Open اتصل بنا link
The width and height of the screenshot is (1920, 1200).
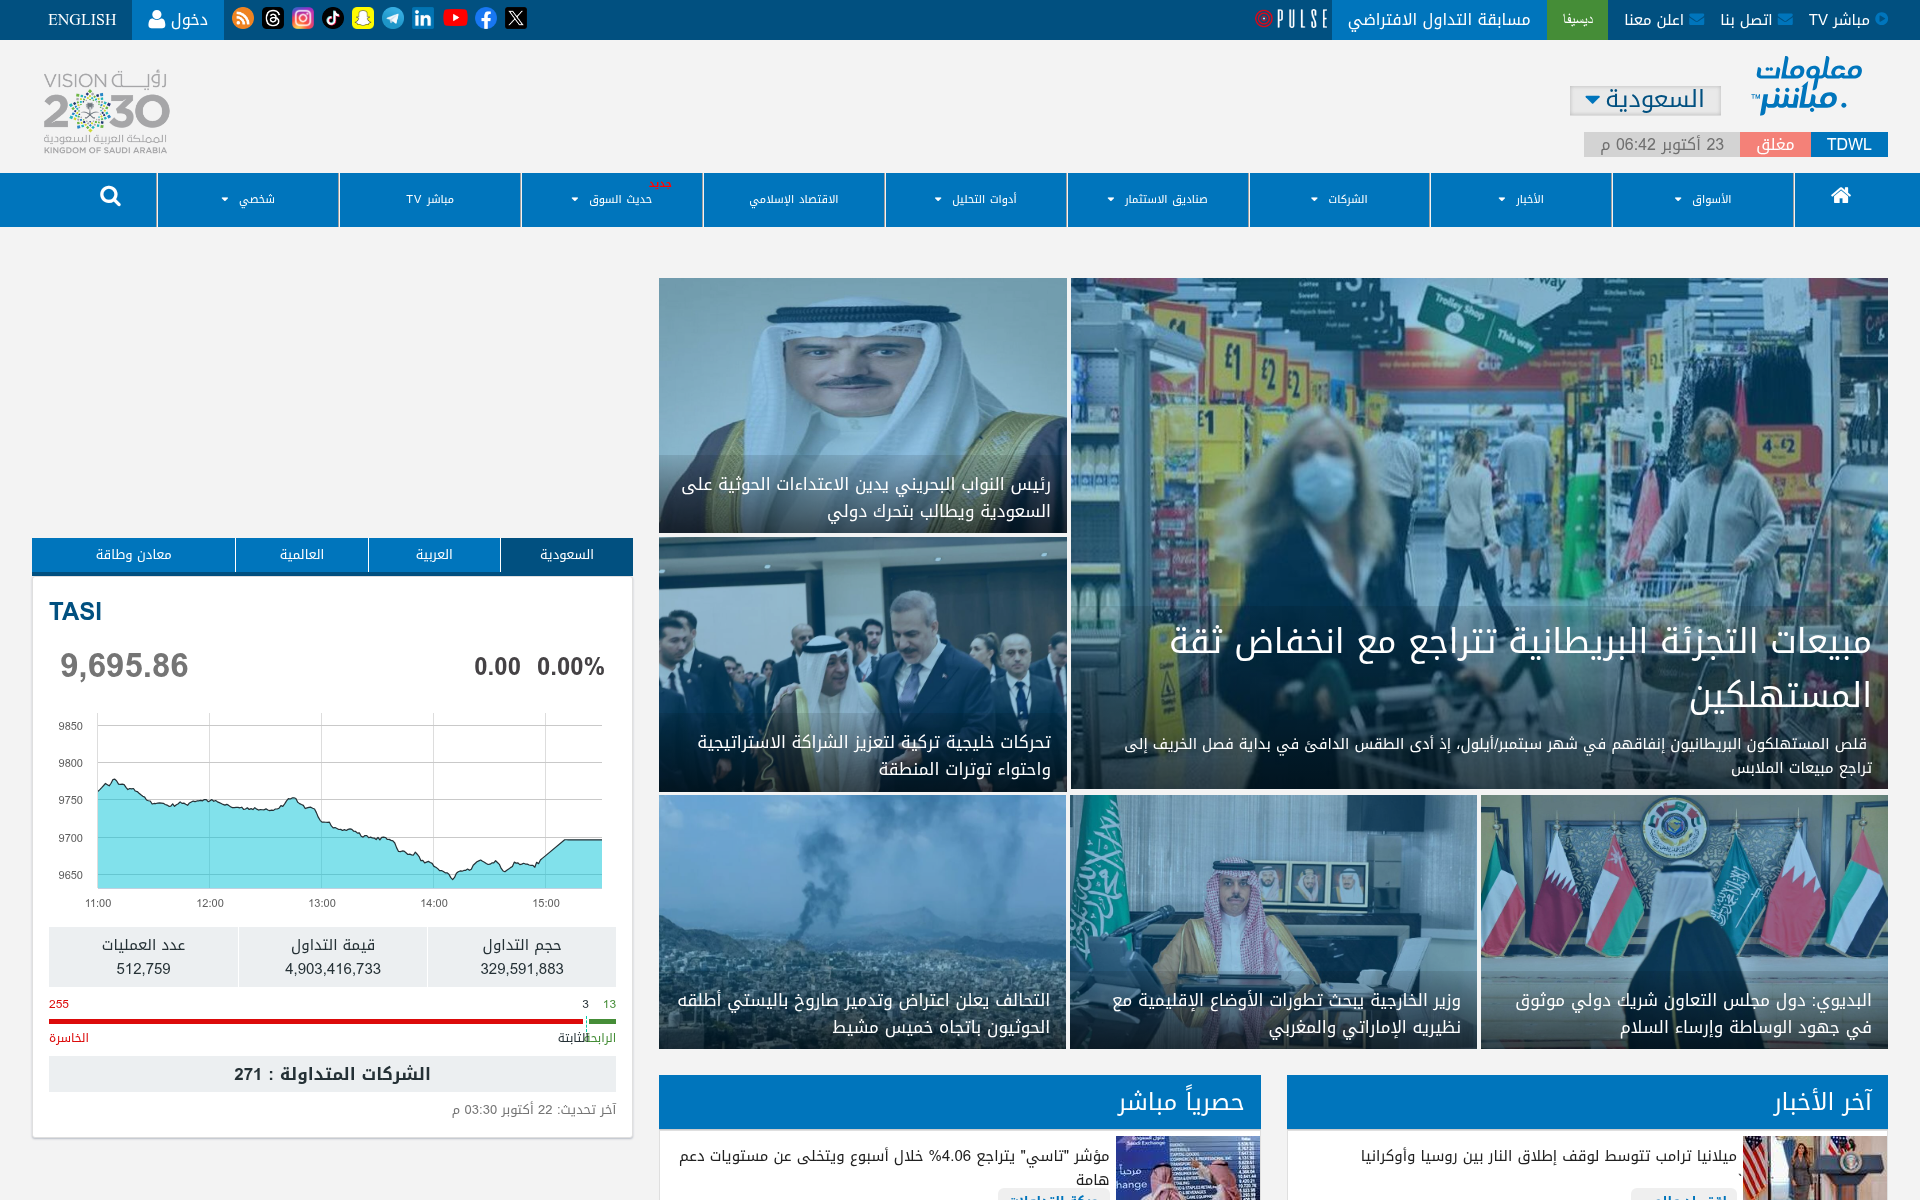[1756, 20]
